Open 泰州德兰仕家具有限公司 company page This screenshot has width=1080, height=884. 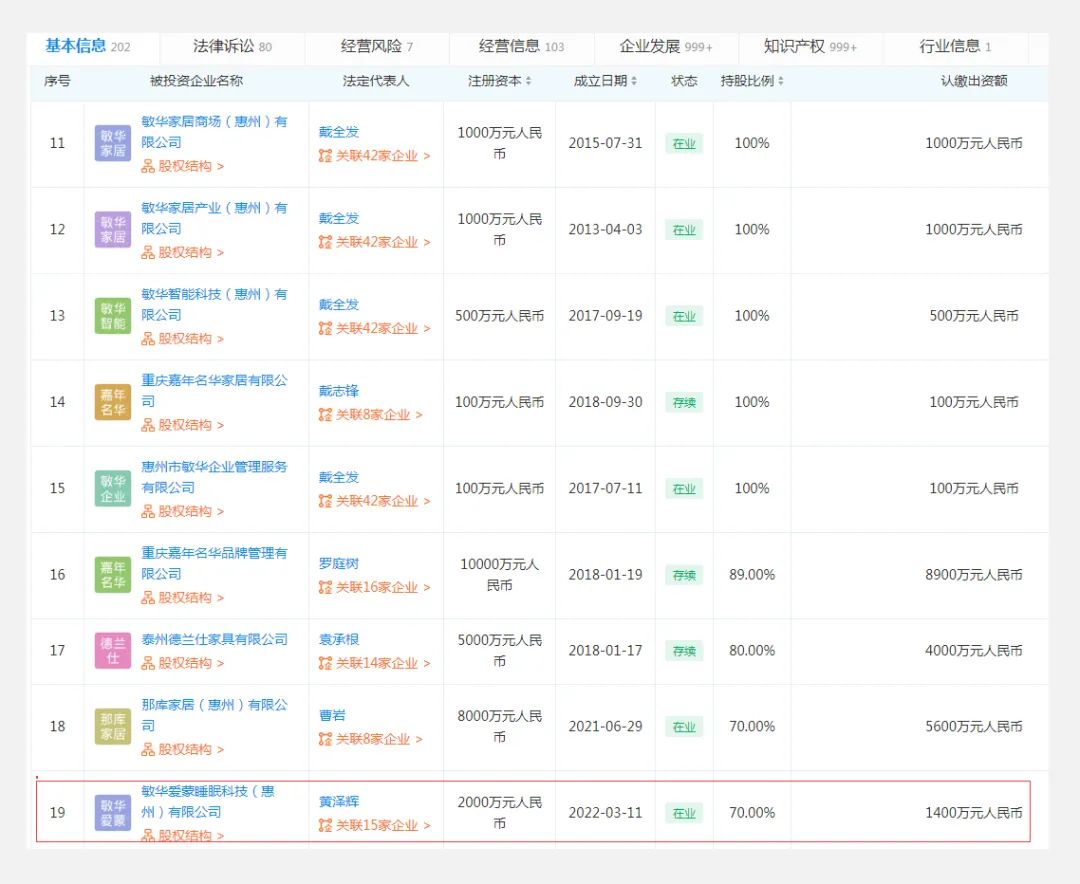[214, 639]
